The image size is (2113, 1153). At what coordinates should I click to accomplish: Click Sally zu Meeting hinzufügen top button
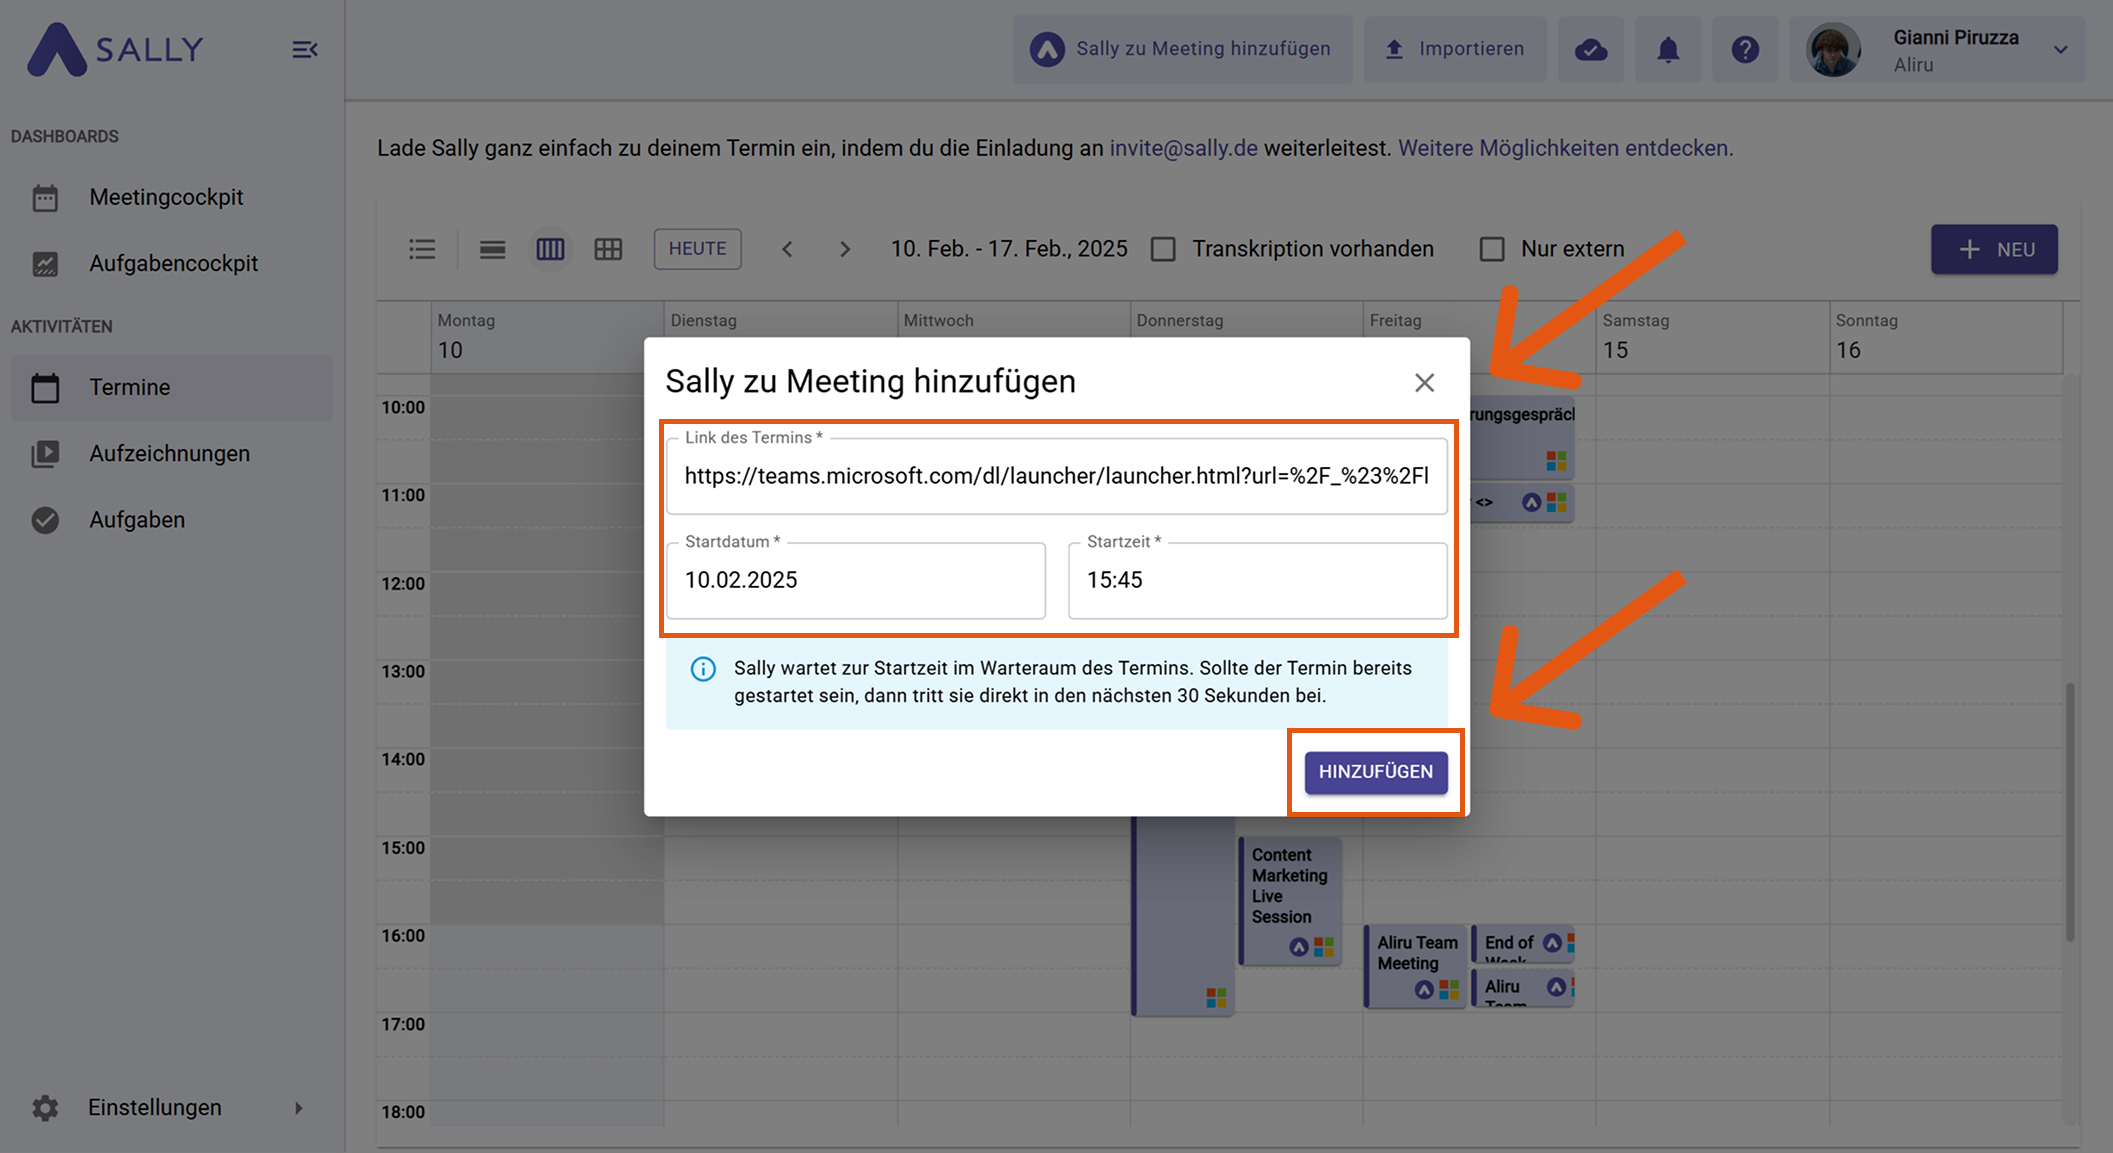tap(1182, 49)
